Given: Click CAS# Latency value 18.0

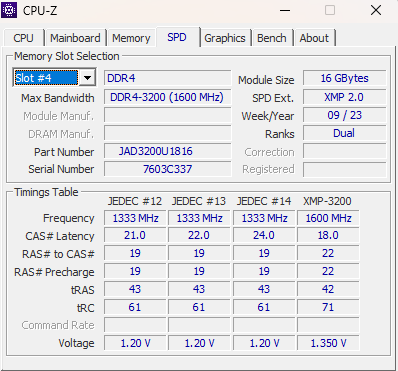Looking at the screenshot, I should [328, 235].
